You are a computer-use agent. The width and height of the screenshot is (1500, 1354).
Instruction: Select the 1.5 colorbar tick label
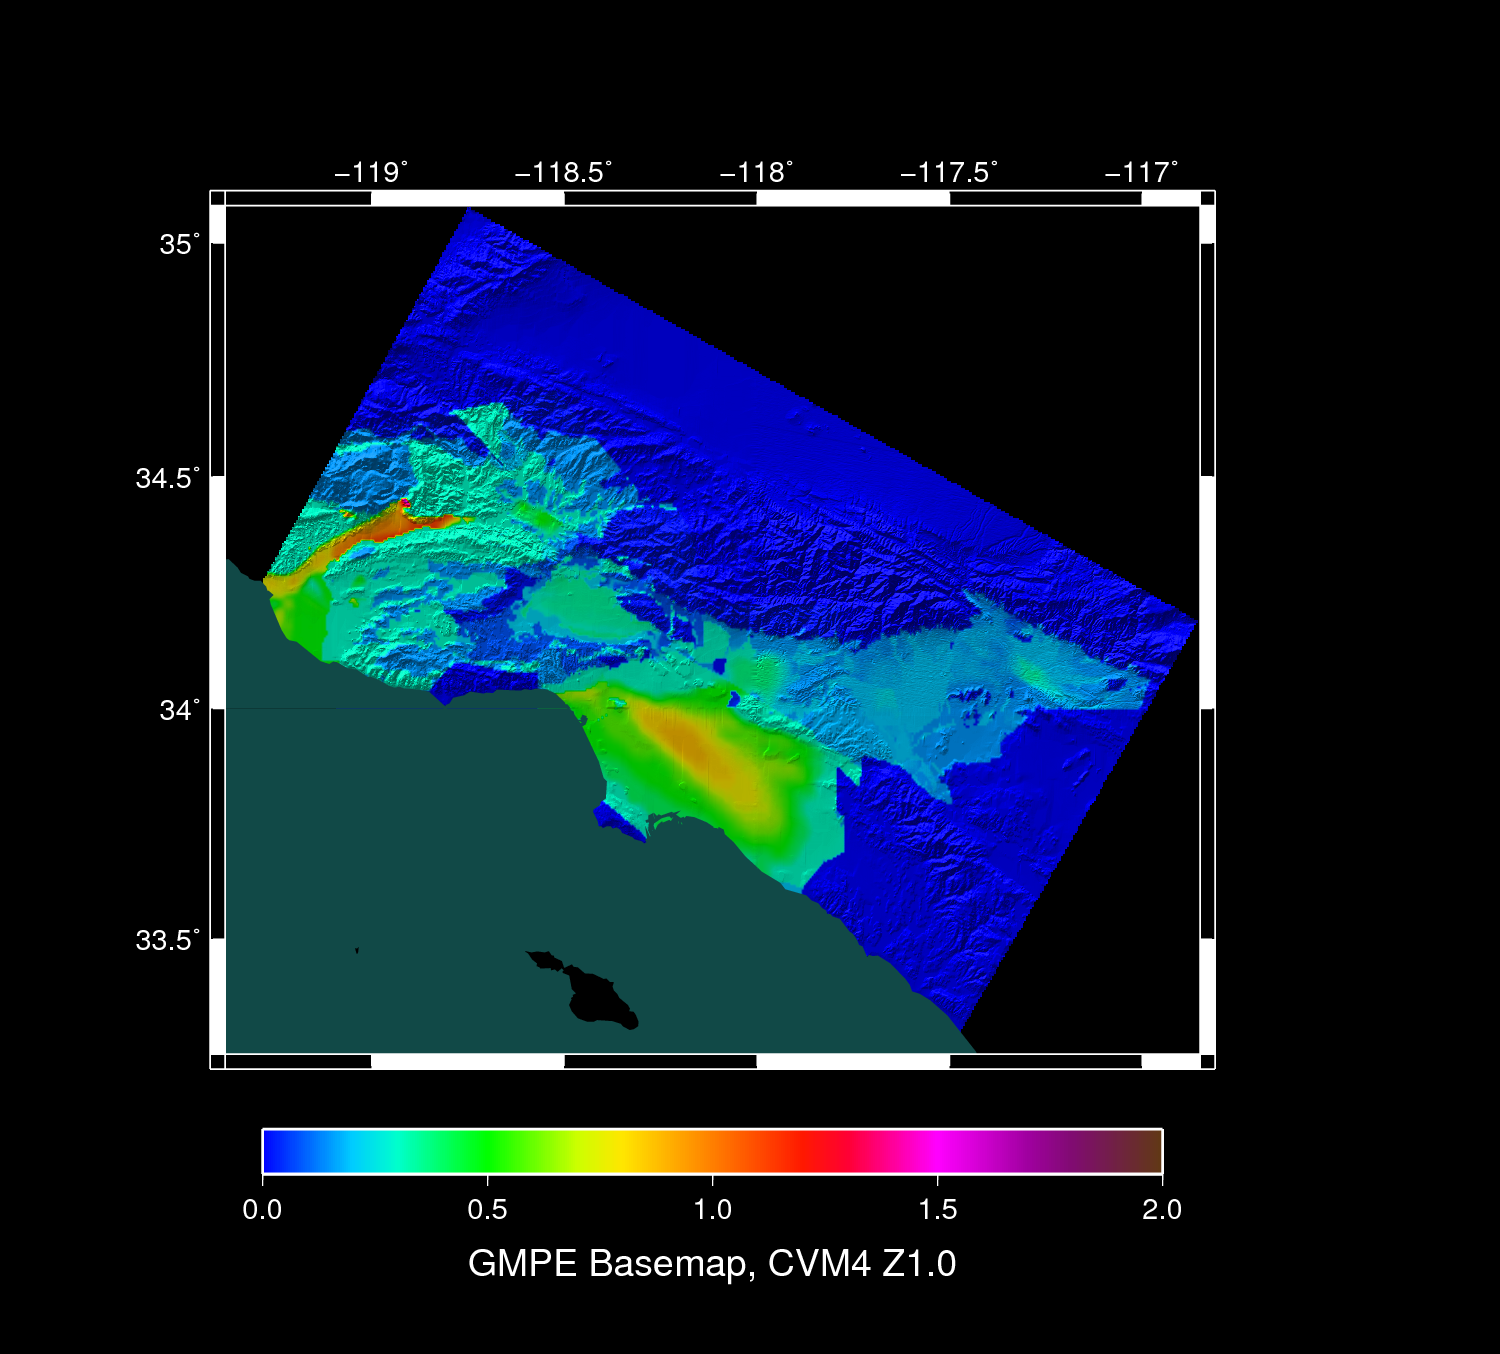937,1210
